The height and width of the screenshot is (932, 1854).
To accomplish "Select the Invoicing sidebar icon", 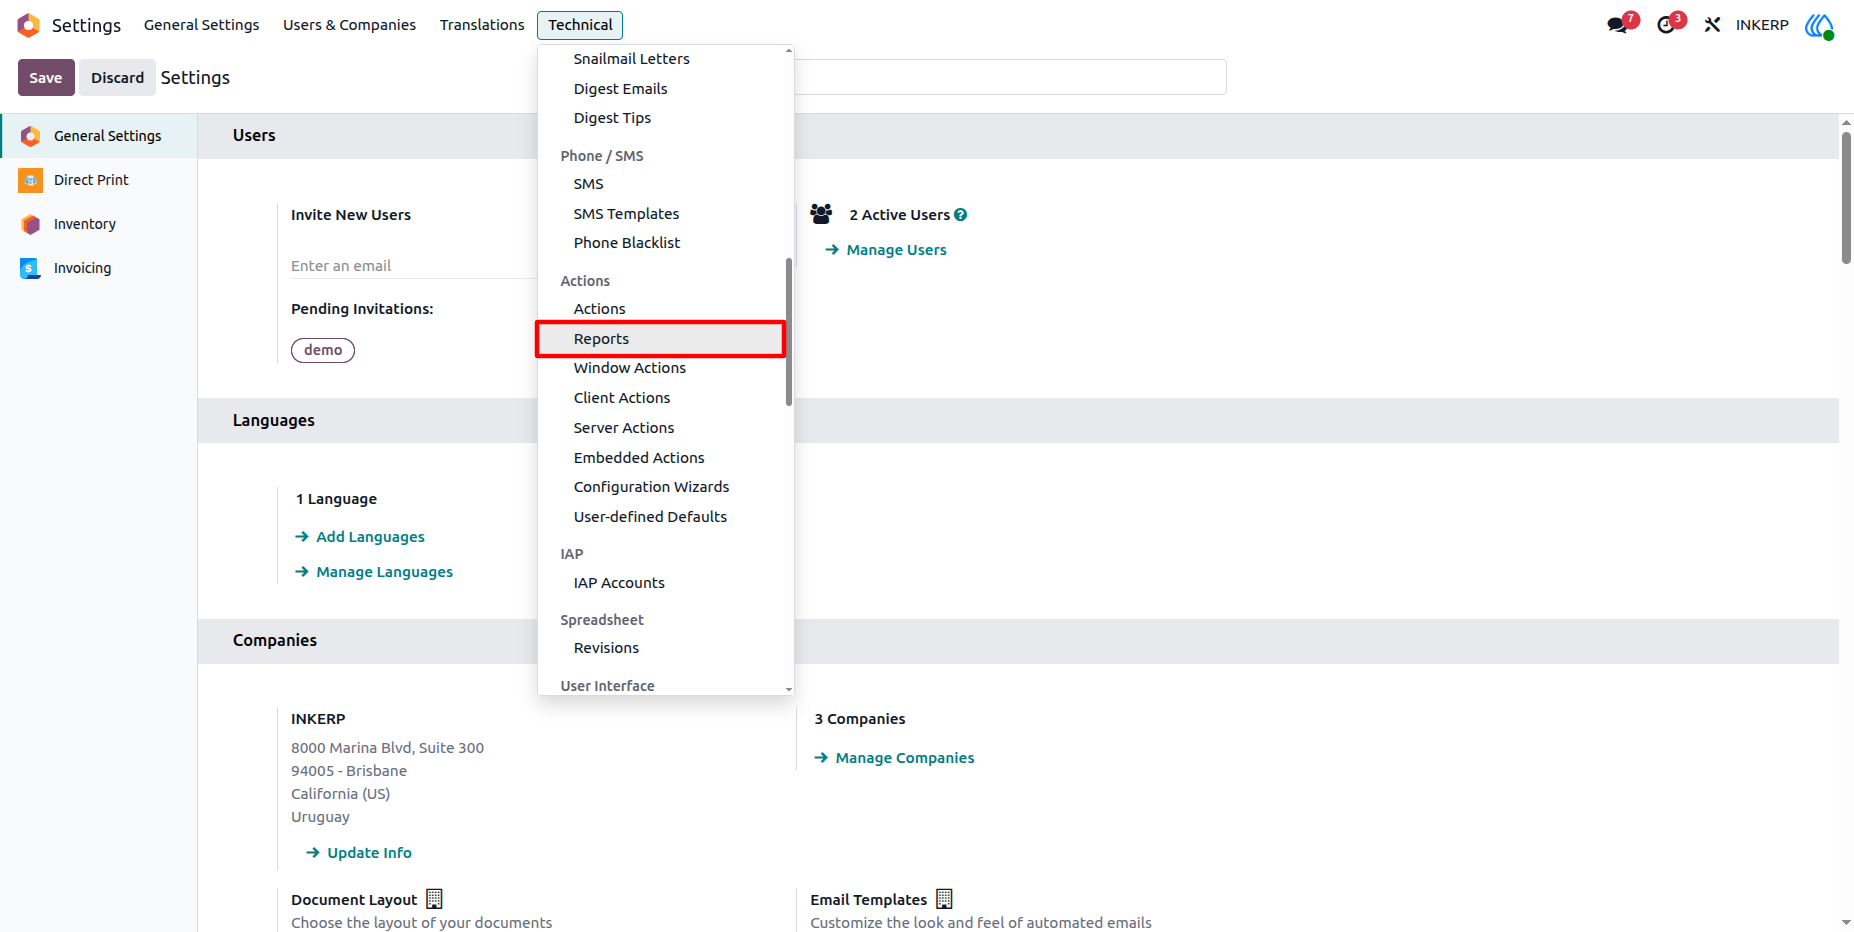I will (31, 268).
